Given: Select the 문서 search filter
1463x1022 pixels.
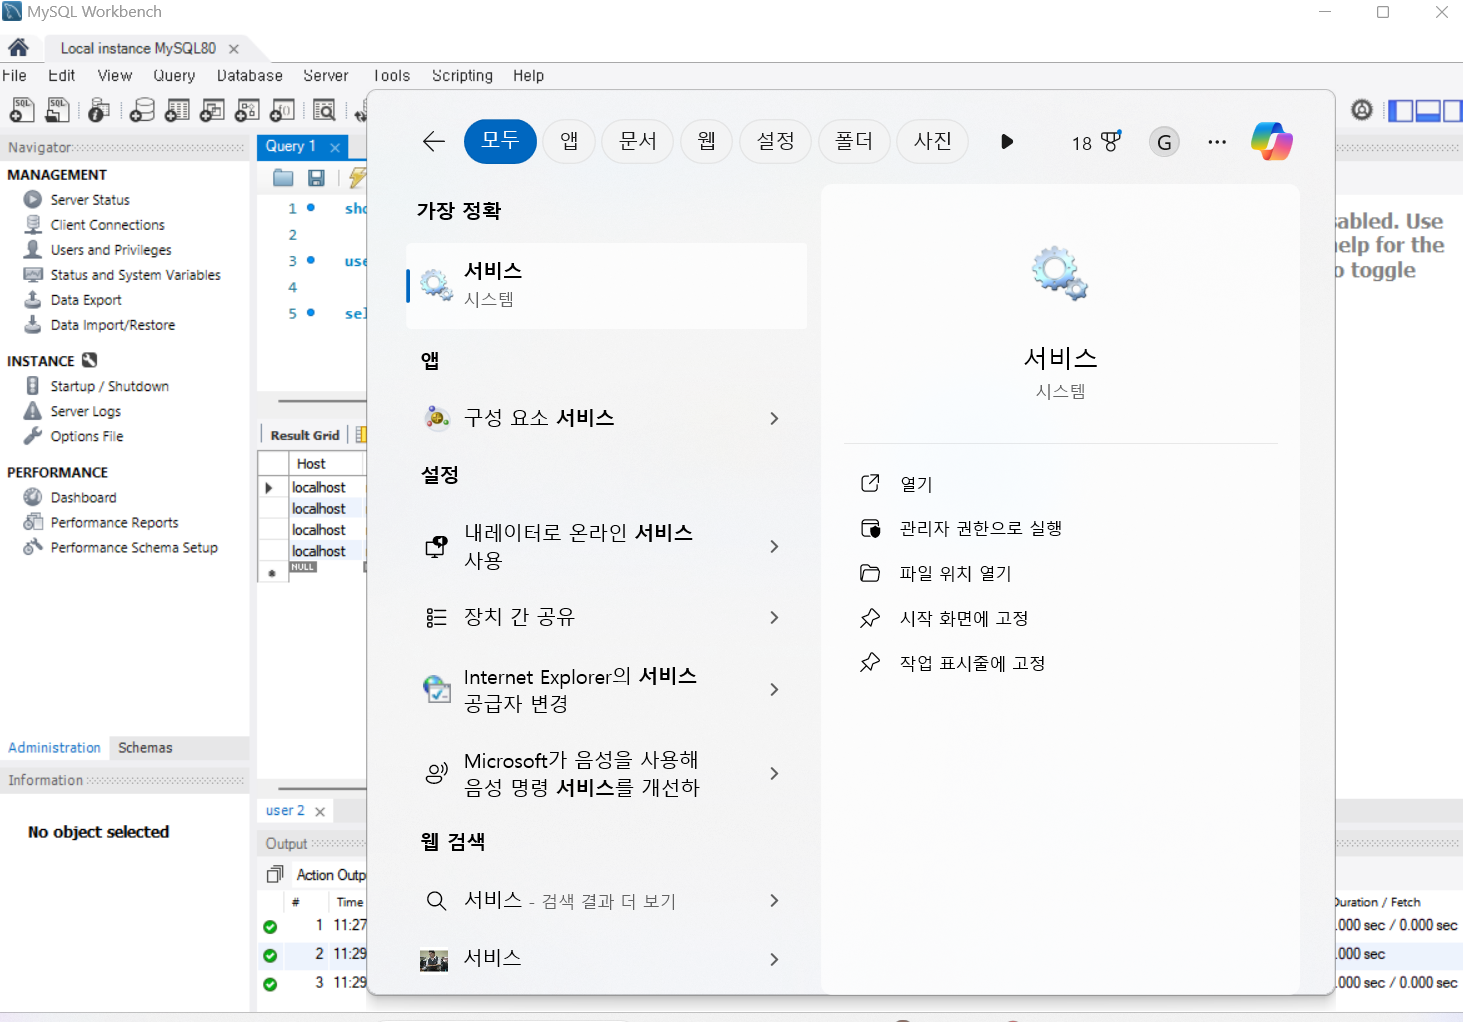Looking at the screenshot, I should (638, 141).
